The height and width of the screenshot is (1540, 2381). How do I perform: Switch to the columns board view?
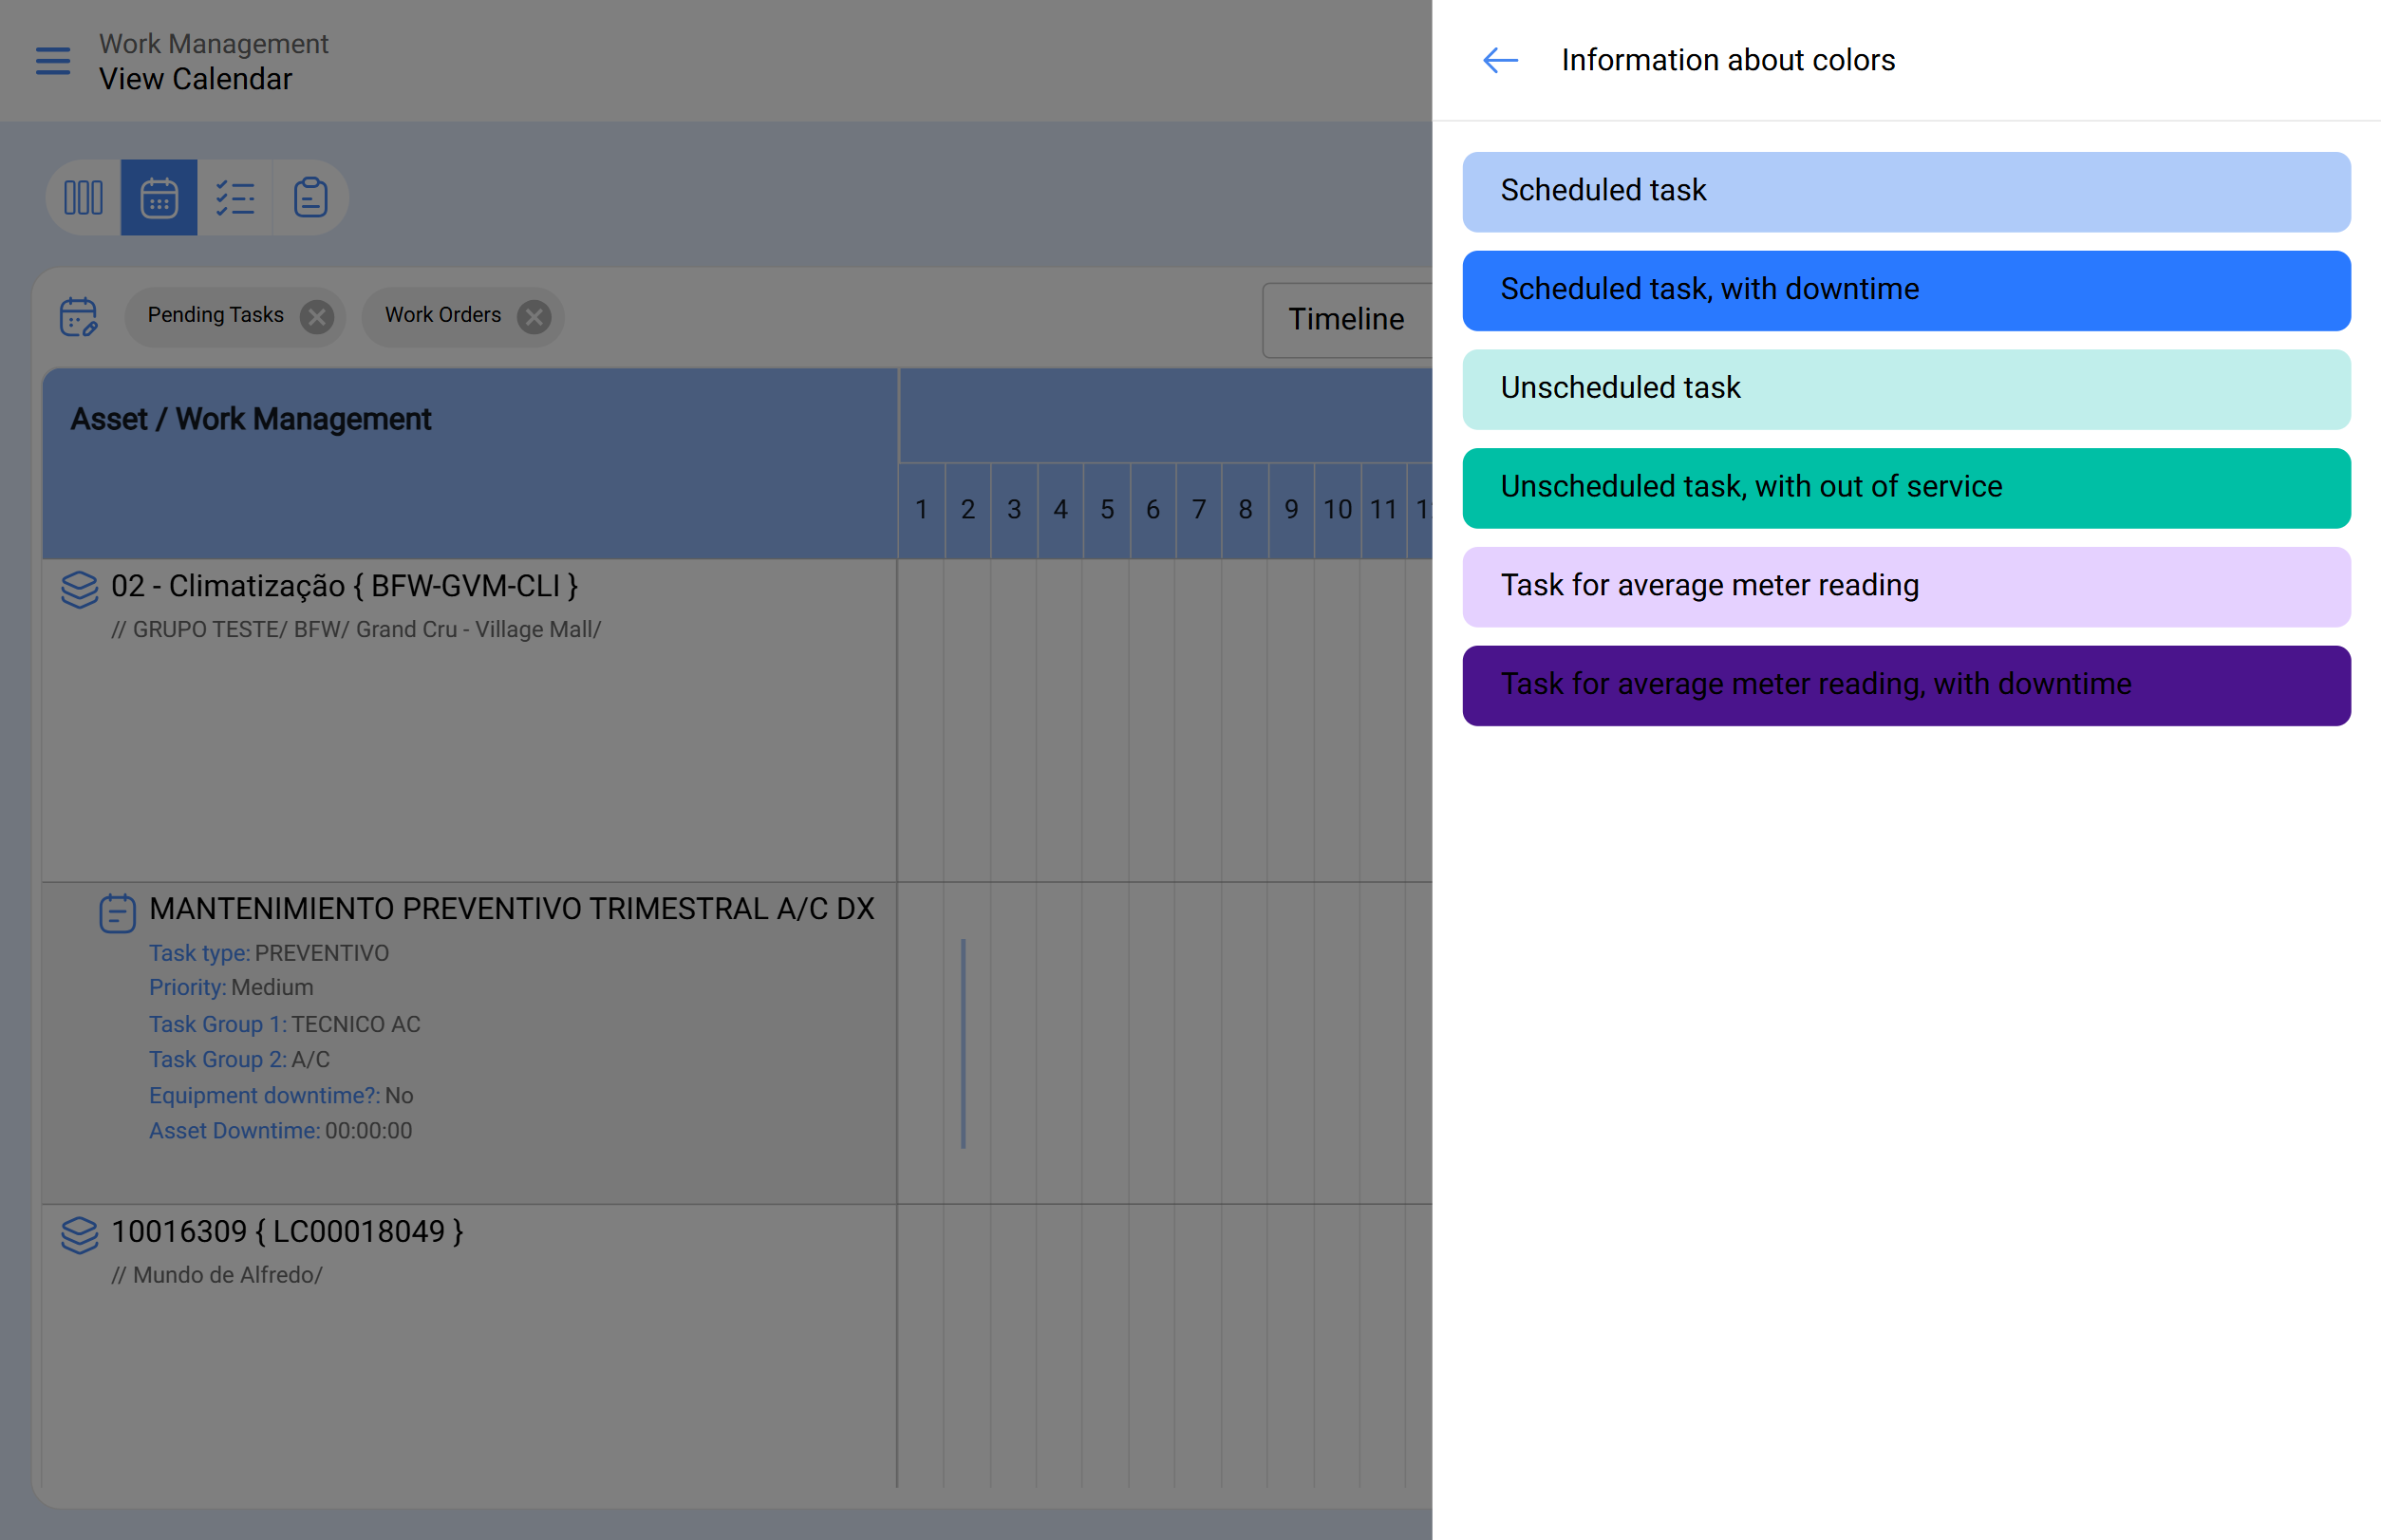(x=83, y=198)
